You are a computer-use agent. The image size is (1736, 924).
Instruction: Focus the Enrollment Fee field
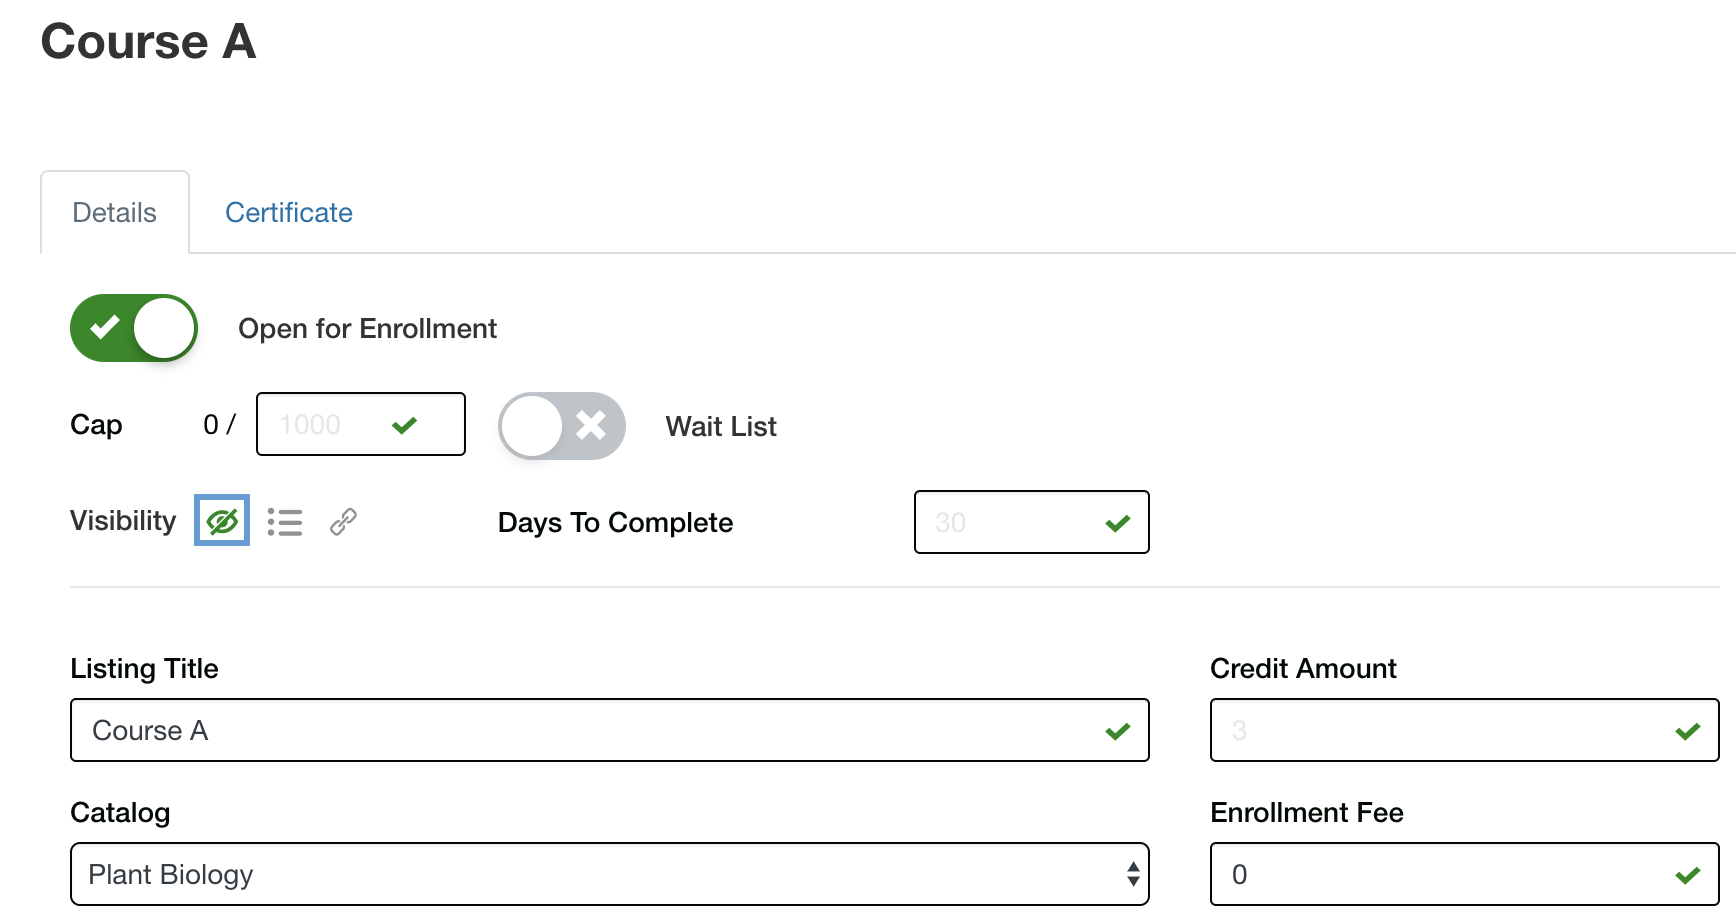1440,875
